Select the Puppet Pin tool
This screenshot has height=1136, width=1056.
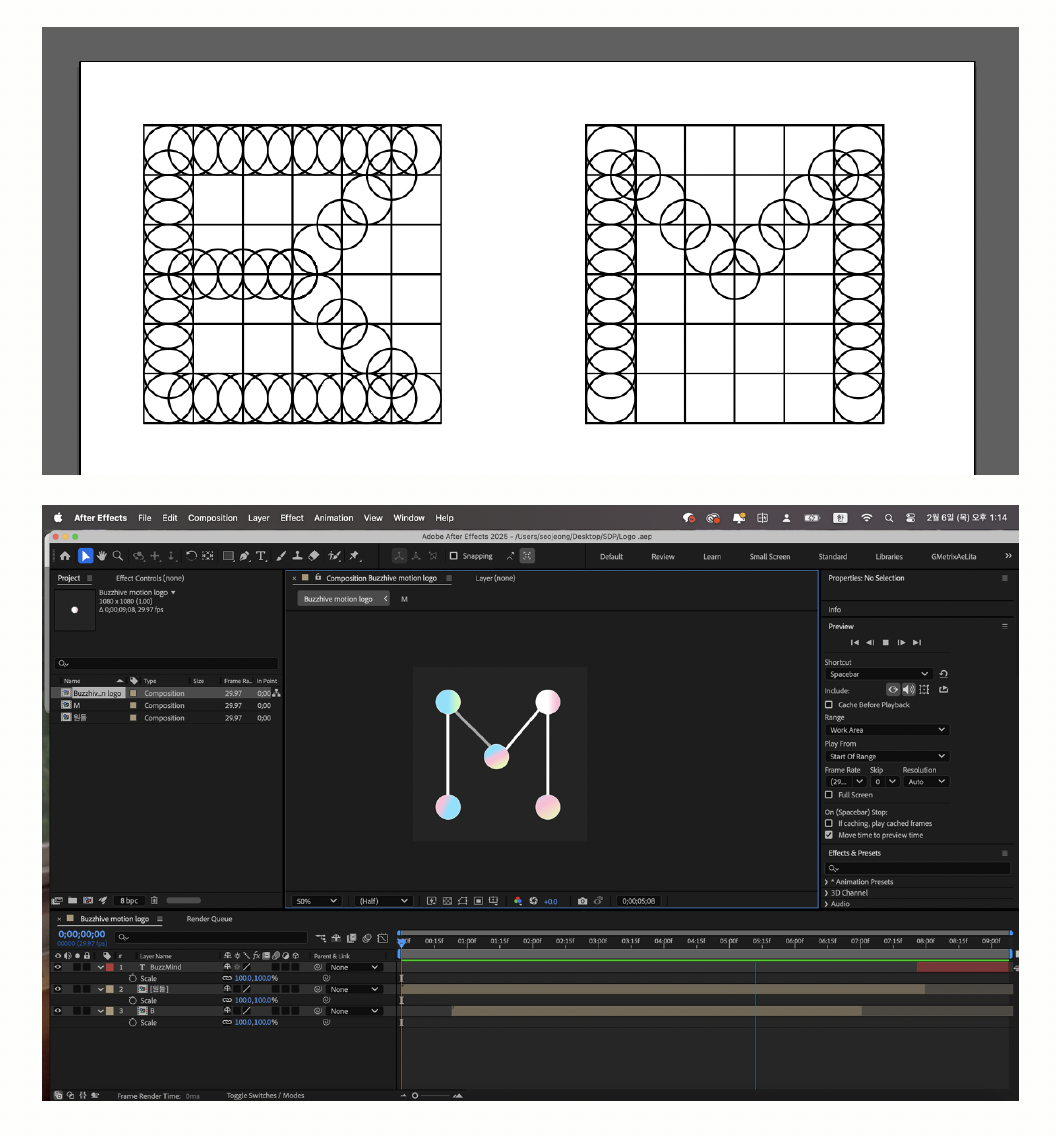pyautogui.click(x=355, y=556)
